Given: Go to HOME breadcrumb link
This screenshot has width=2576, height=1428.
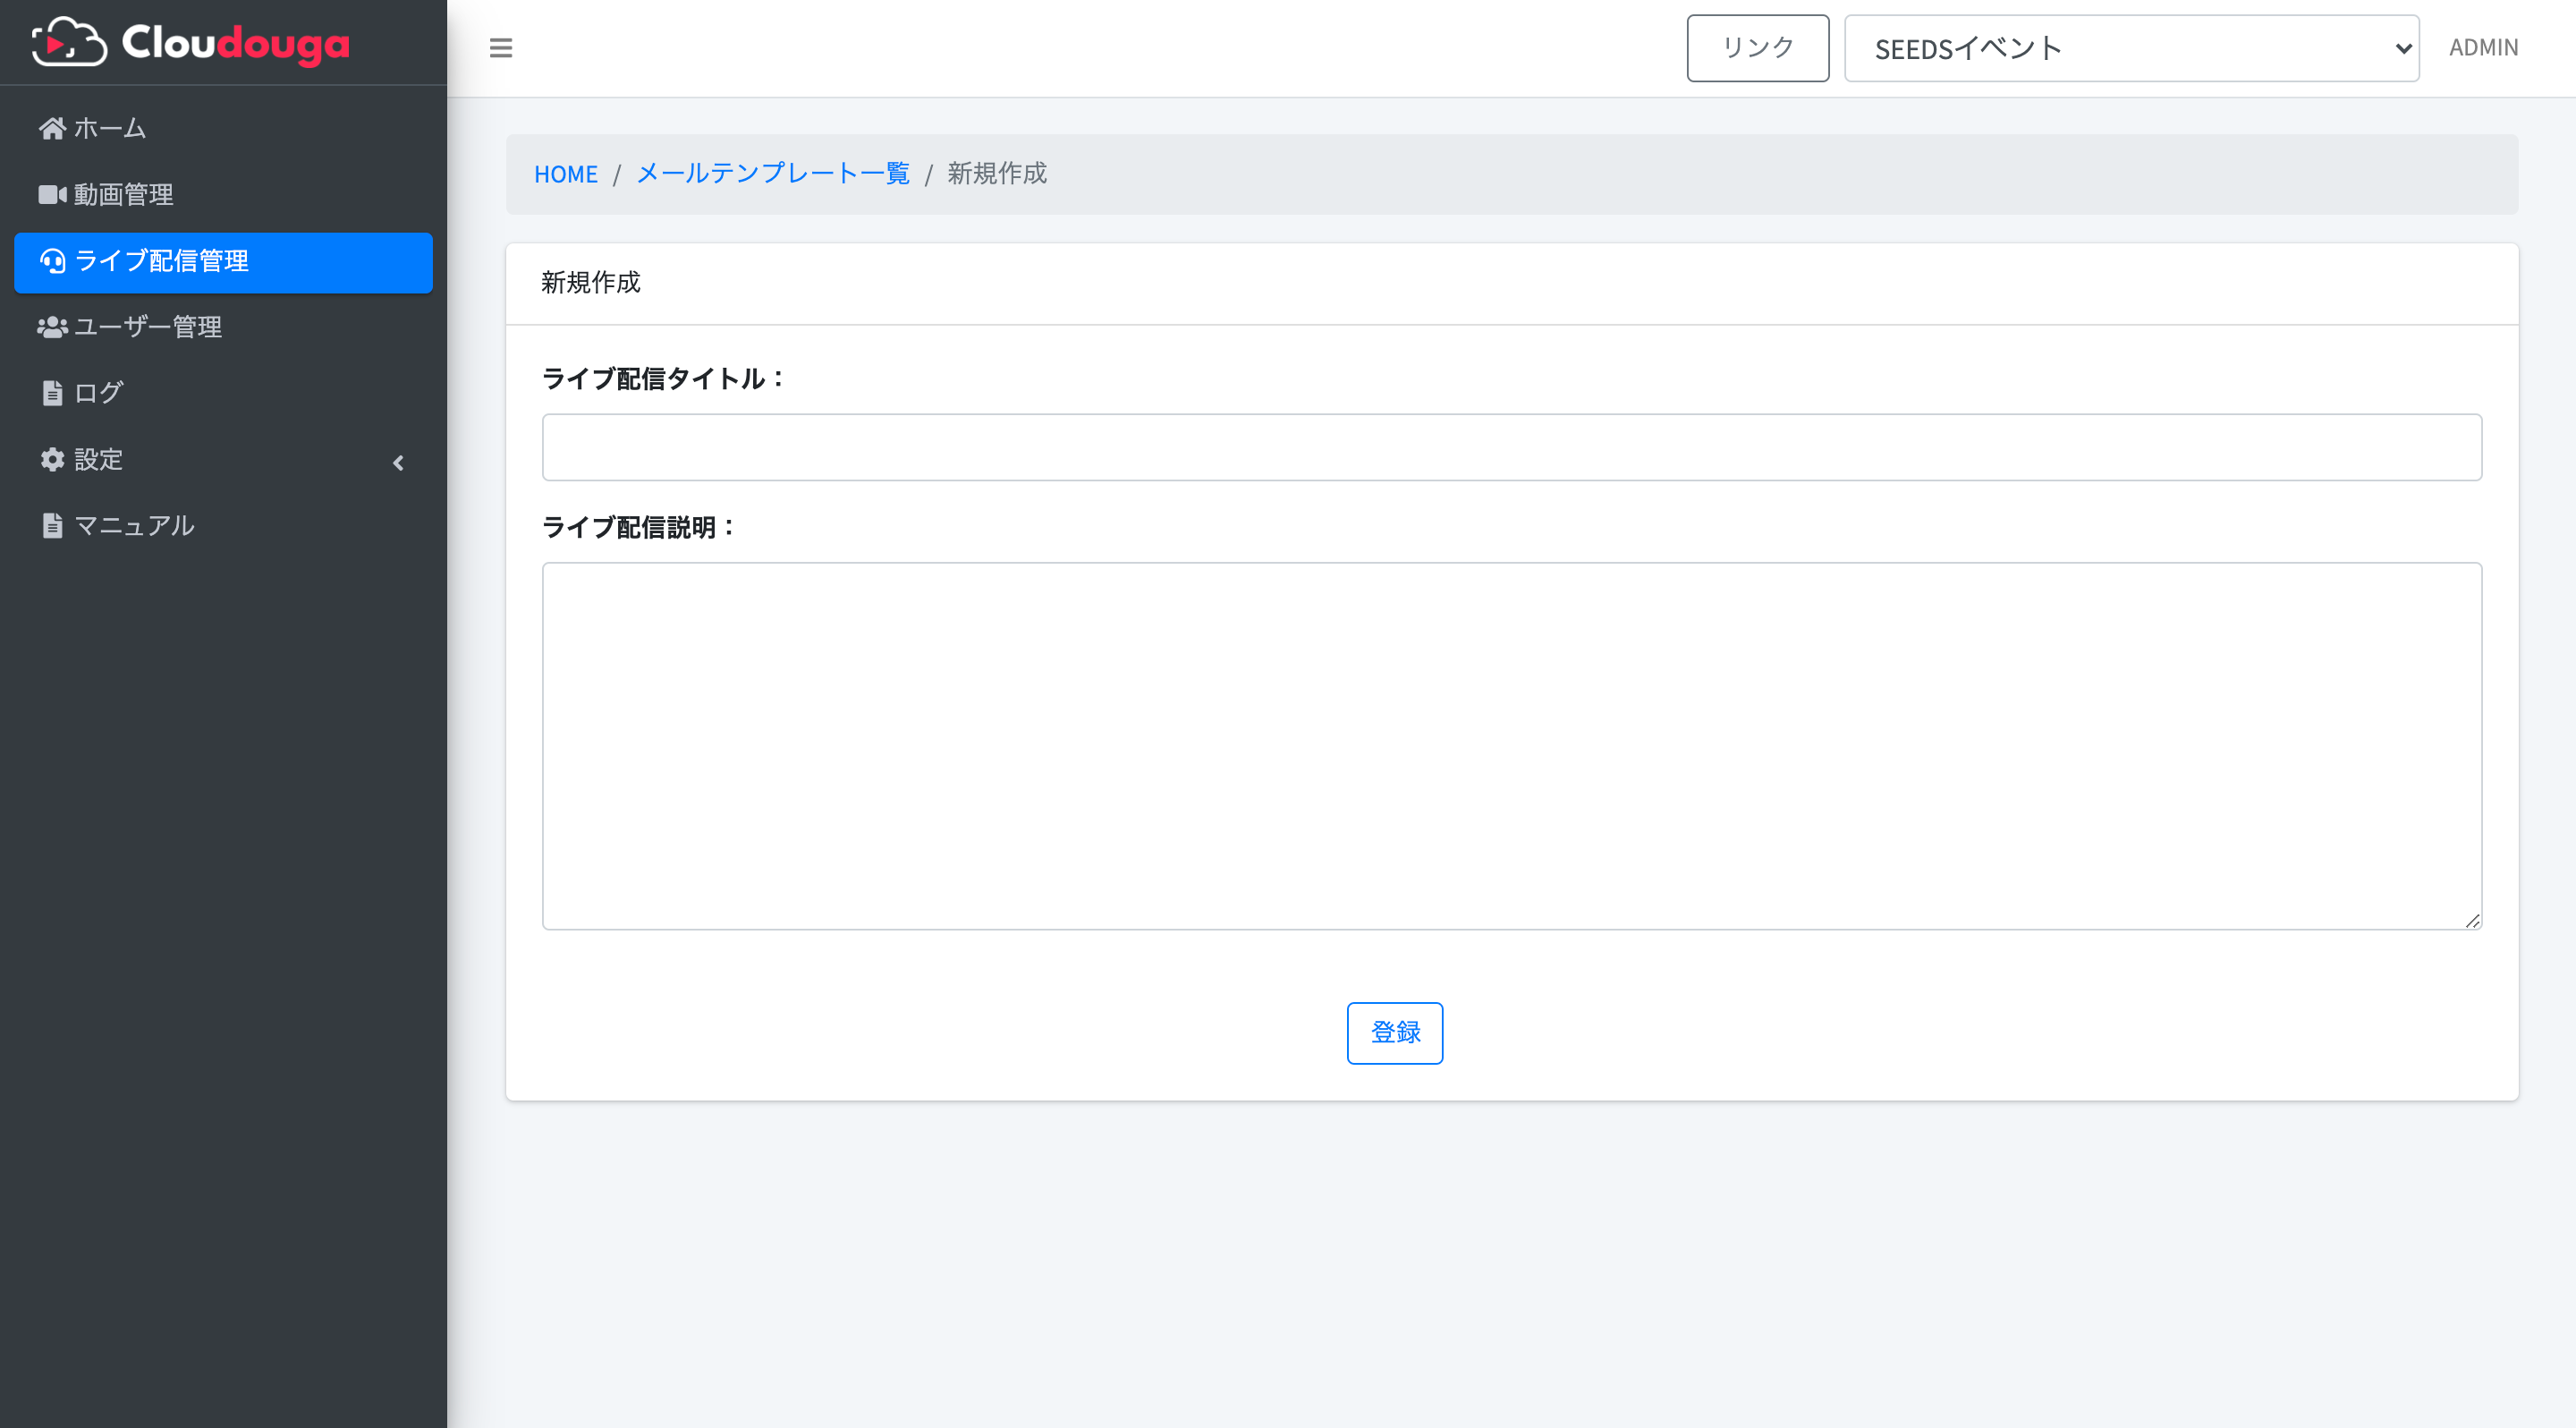Looking at the screenshot, I should coord(566,174).
